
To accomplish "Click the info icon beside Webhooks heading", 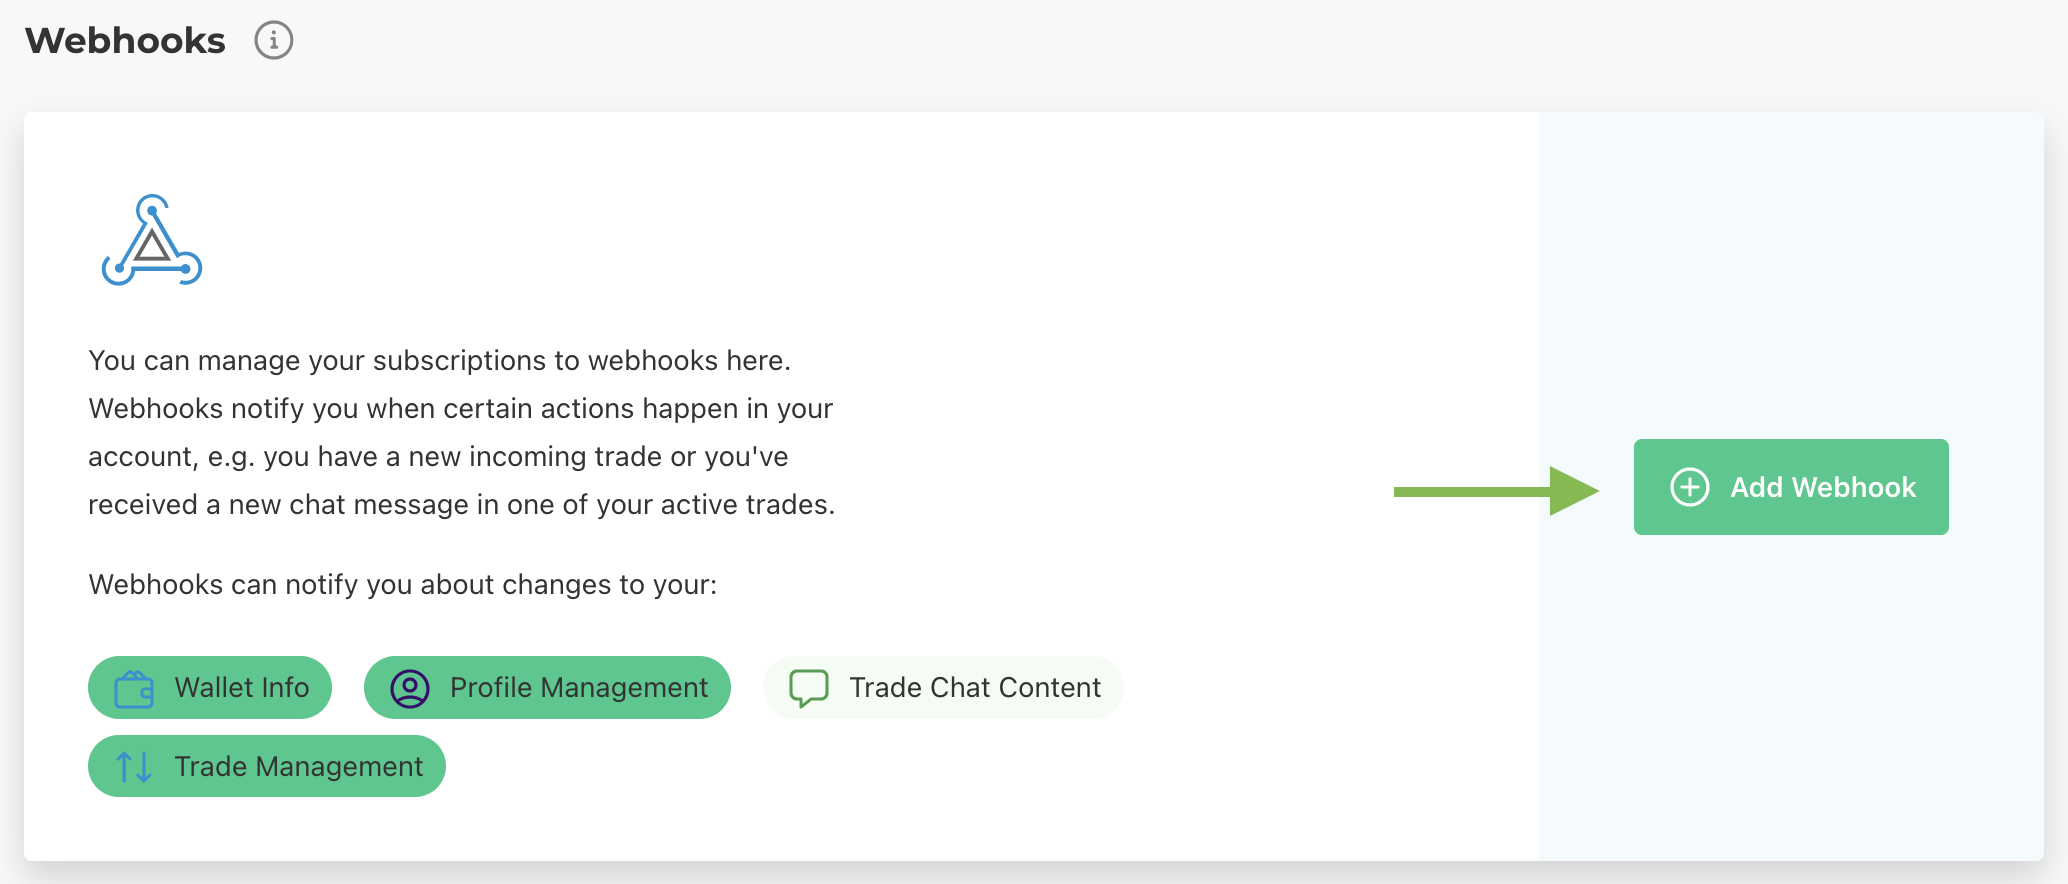I will coord(273,41).
